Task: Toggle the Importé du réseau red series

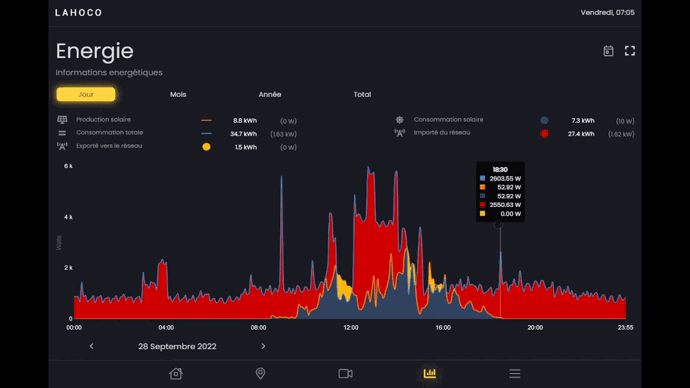Action: pyautogui.click(x=544, y=134)
